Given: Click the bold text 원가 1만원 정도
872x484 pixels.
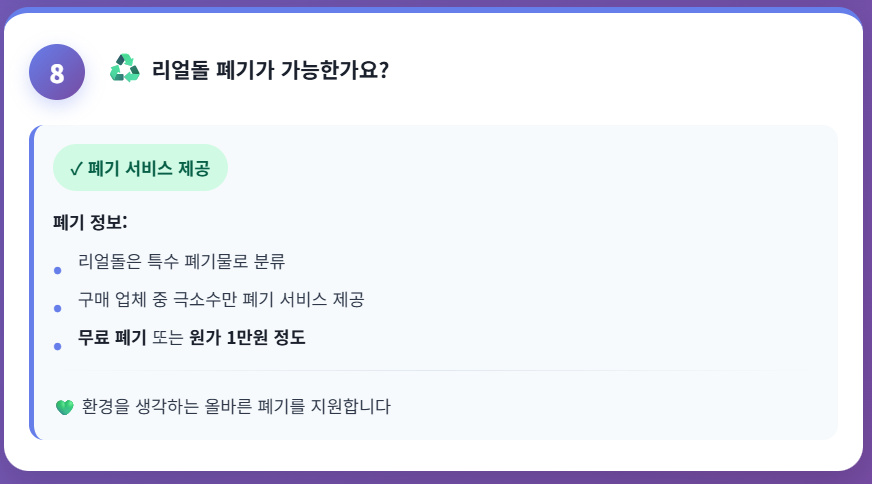Looking at the screenshot, I should 247,338.
